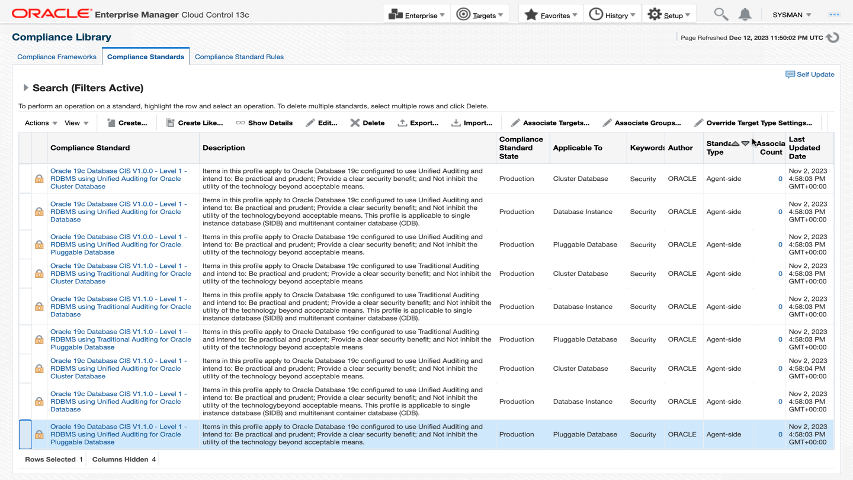The width and height of the screenshot is (853, 480).
Task: Click the Delete button
Action: pyautogui.click(x=367, y=123)
